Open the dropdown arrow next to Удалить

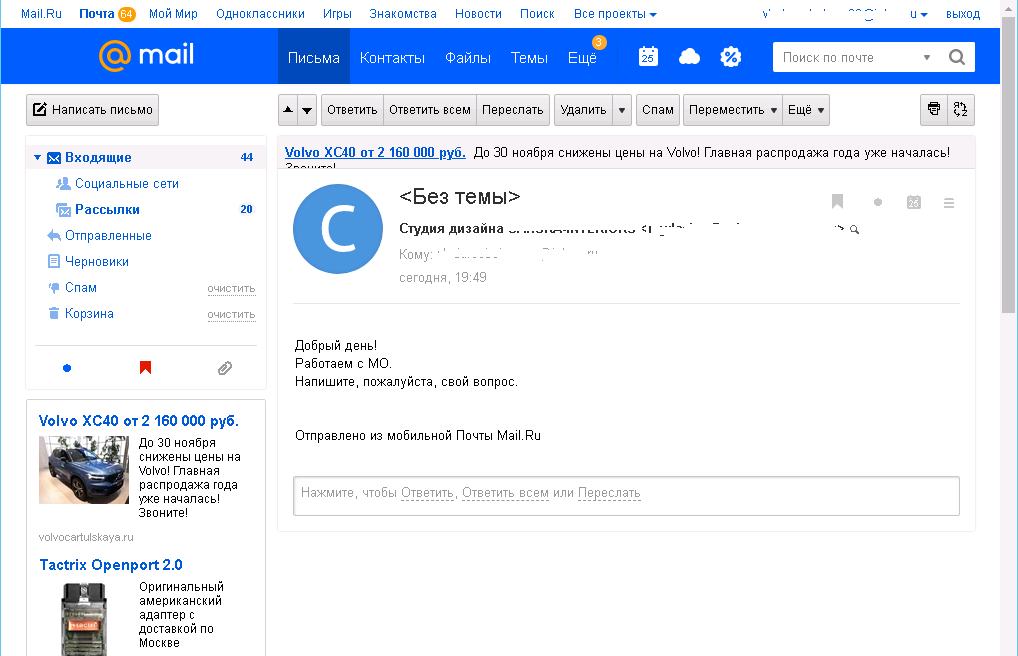click(x=622, y=110)
